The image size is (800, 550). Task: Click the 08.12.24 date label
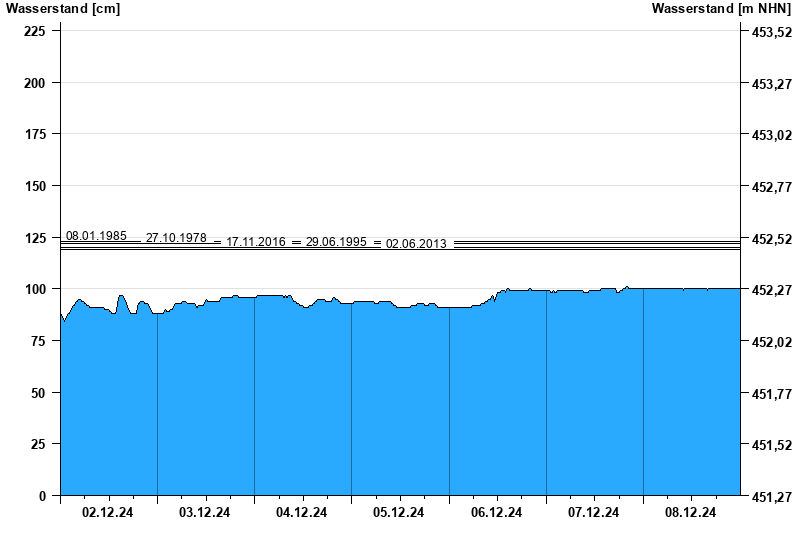pos(691,513)
